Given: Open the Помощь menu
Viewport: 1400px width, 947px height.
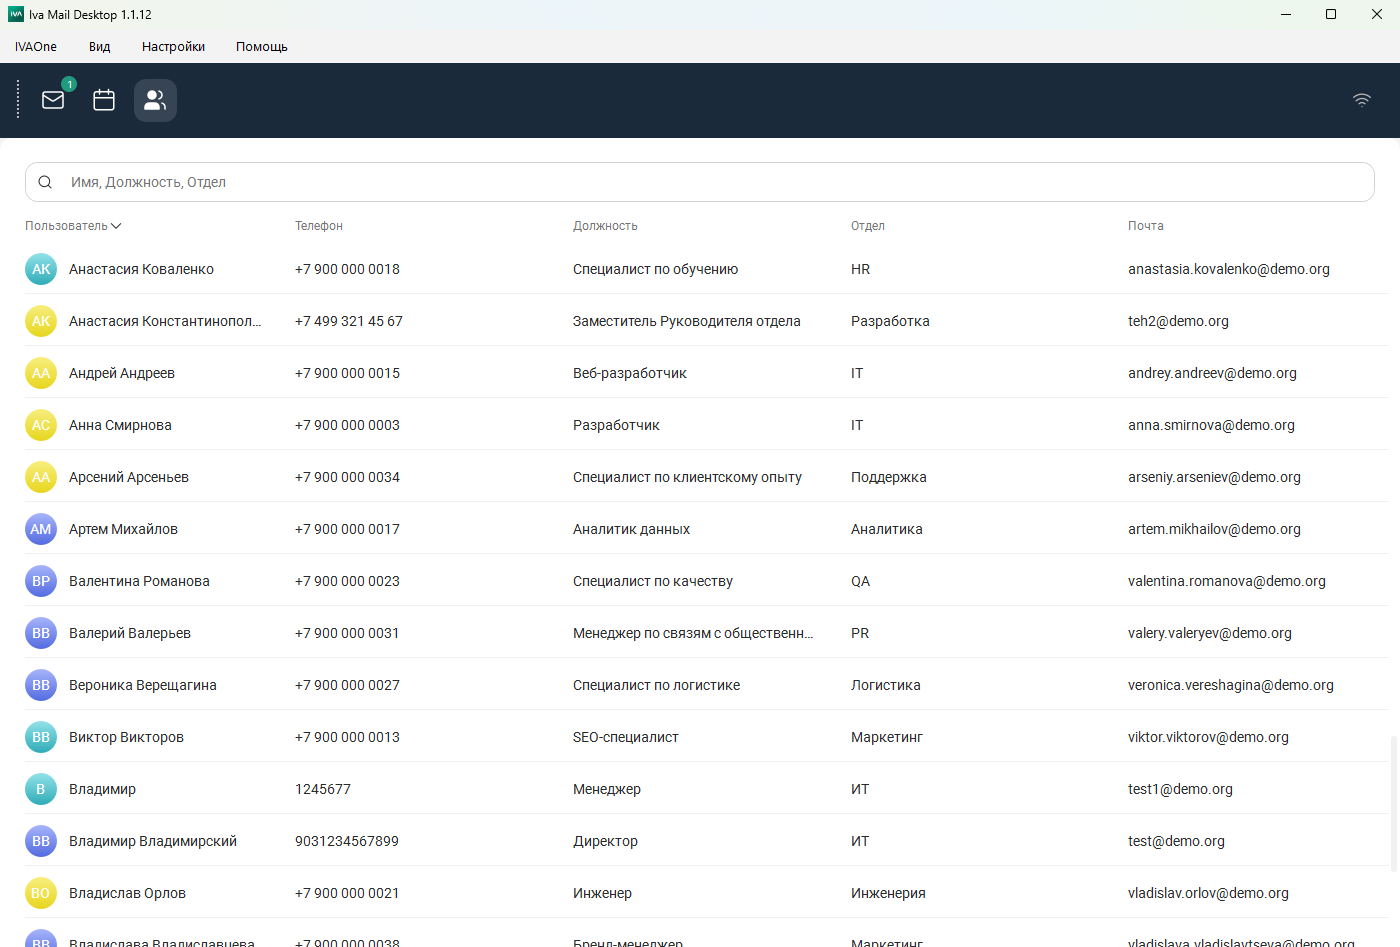Looking at the screenshot, I should (262, 47).
